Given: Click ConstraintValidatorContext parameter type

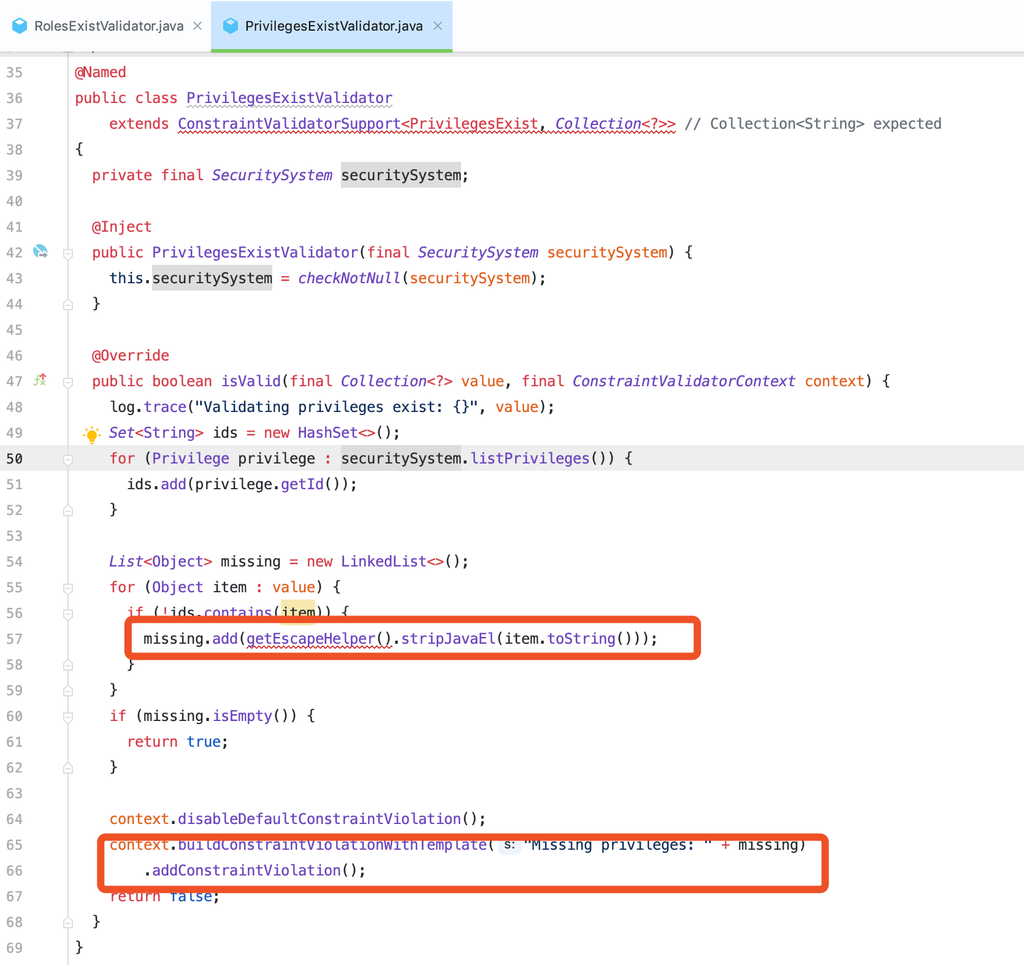Looking at the screenshot, I should [684, 381].
